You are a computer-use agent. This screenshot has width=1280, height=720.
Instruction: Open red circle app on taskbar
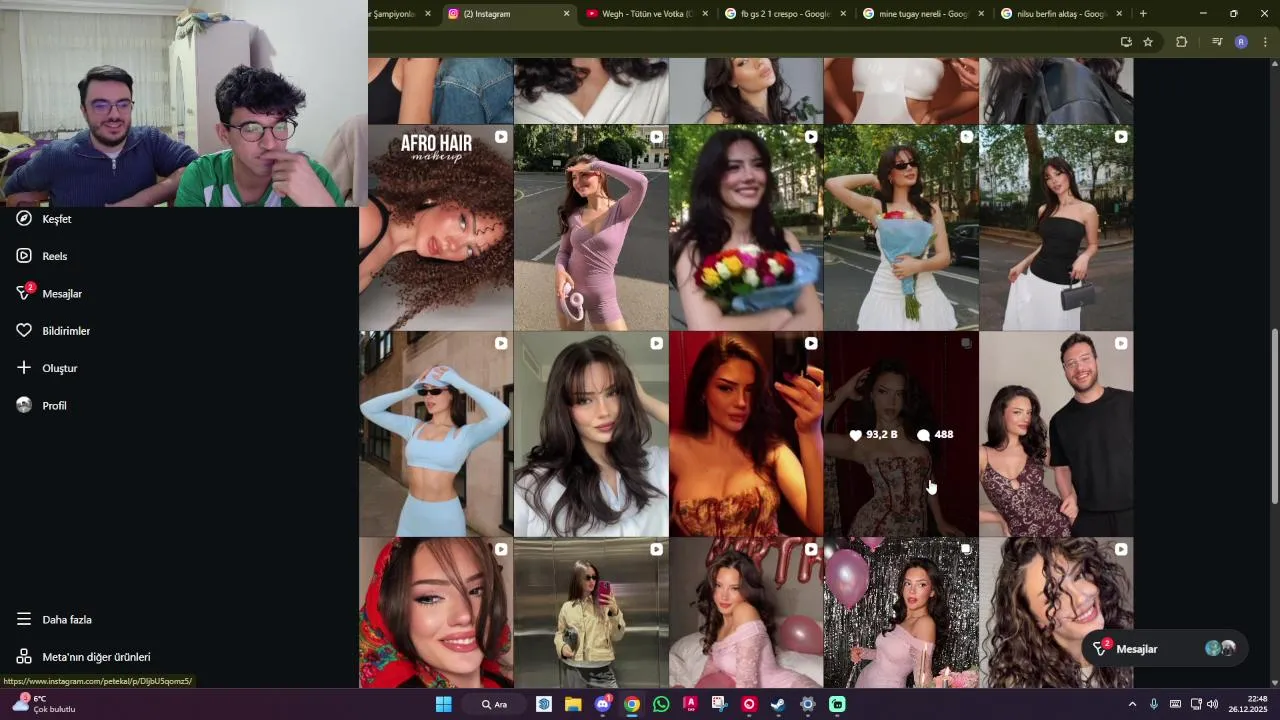click(749, 704)
